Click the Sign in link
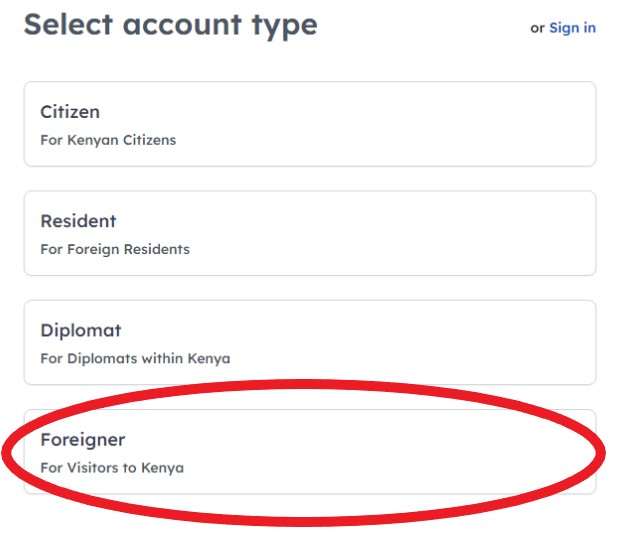Viewport: 637px width, 543px height. [572, 28]
